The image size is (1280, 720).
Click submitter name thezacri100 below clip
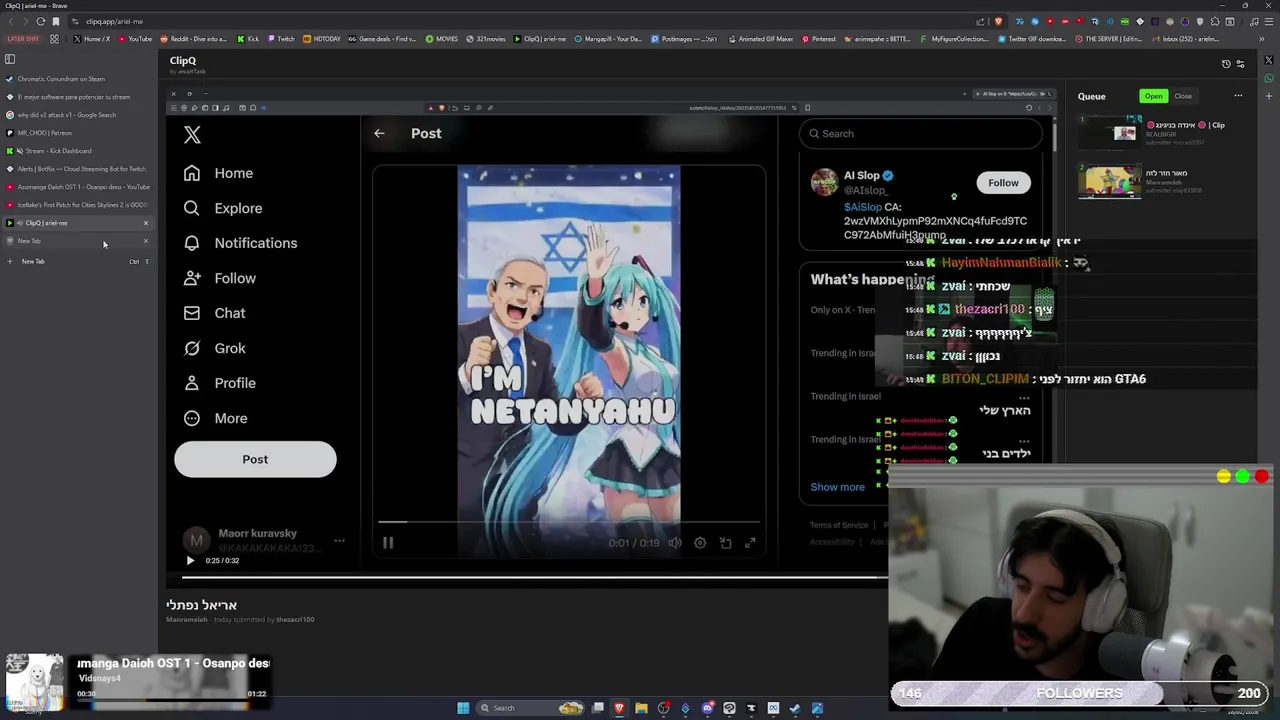point(295,620)
